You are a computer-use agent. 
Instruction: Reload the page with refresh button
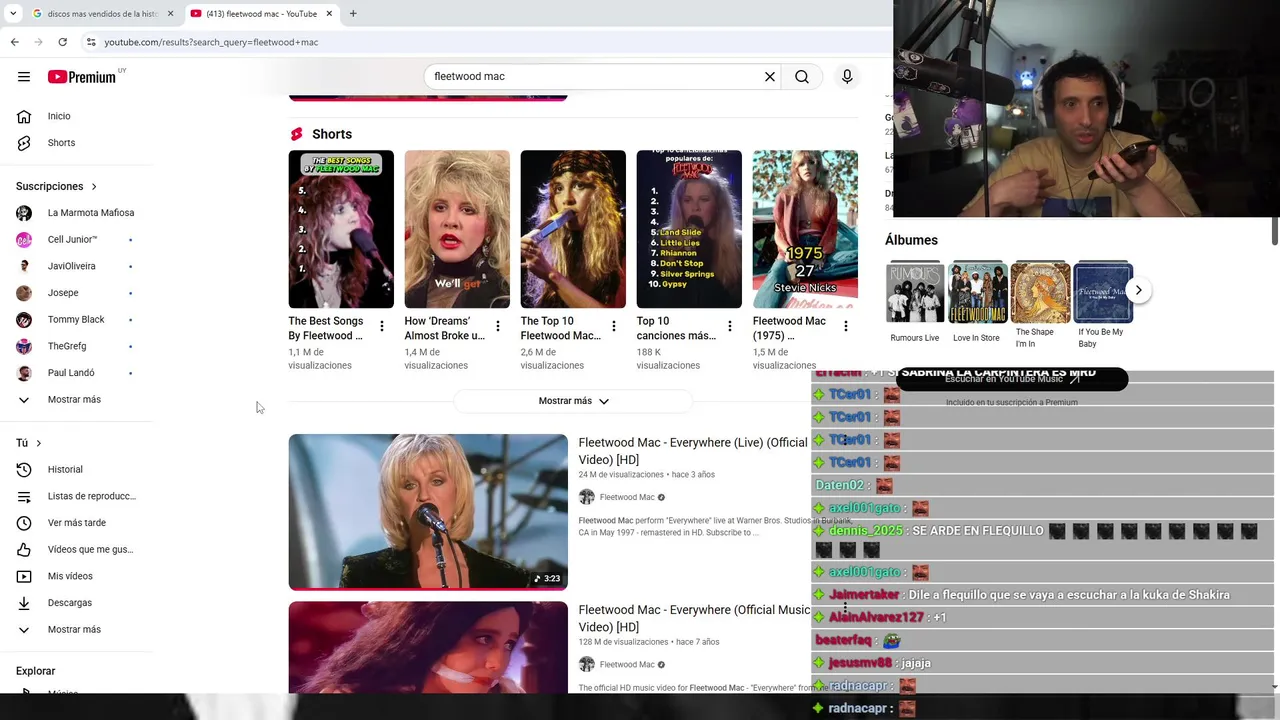point(62,42)
